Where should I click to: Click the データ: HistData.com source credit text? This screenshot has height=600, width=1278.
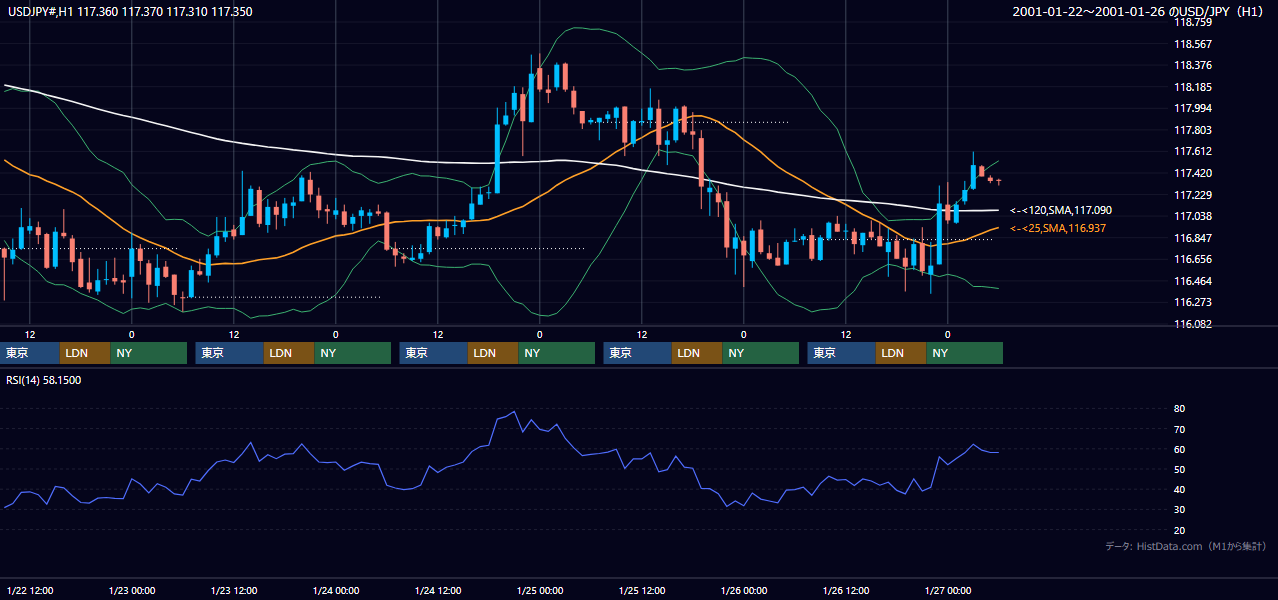tap(1186, 546)
